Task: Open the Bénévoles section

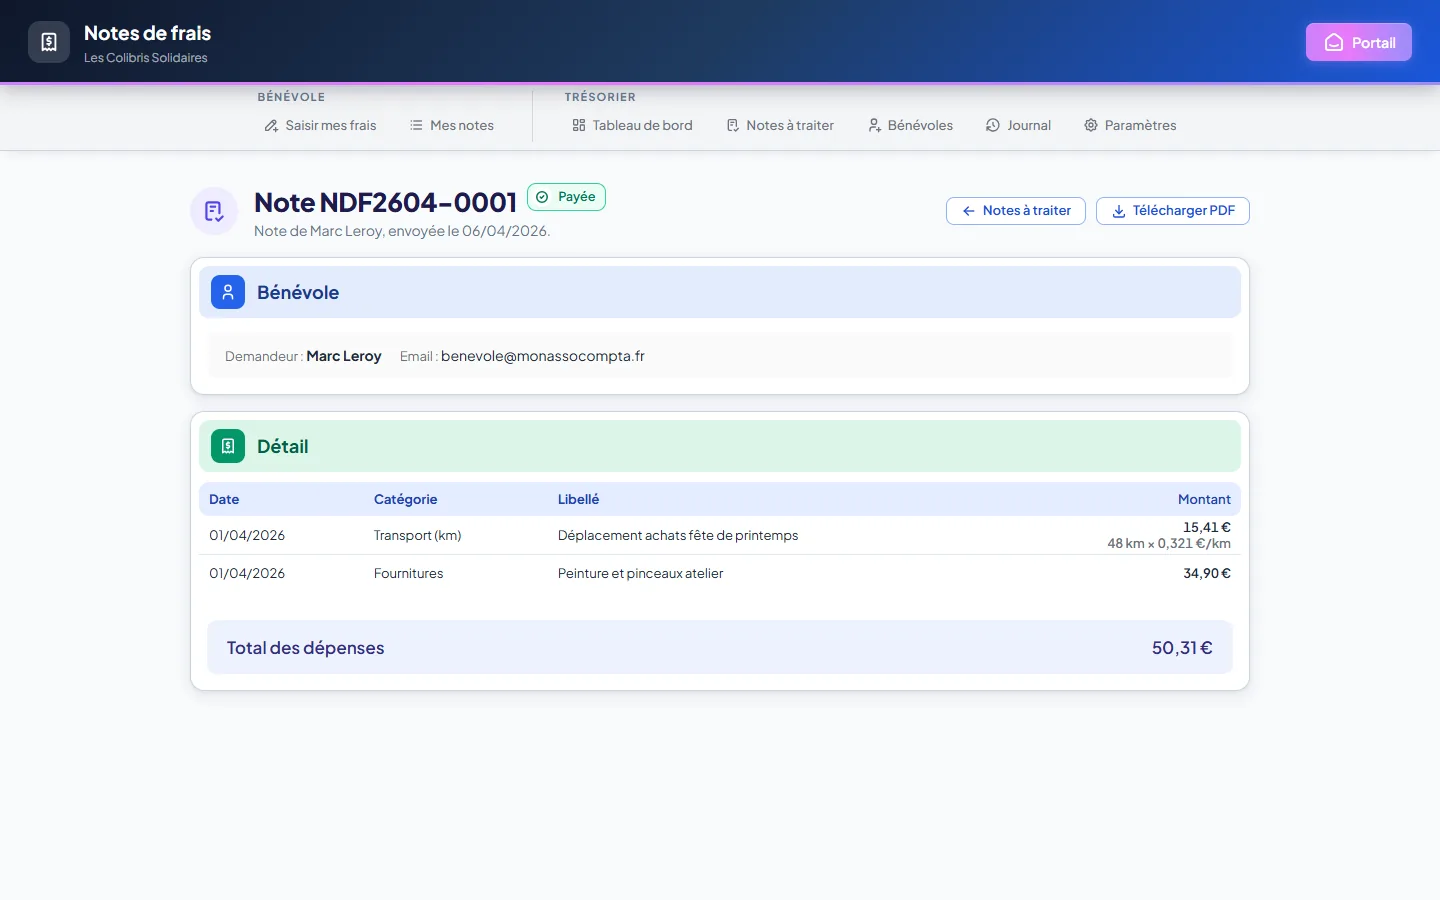Action: pos(910,125)
